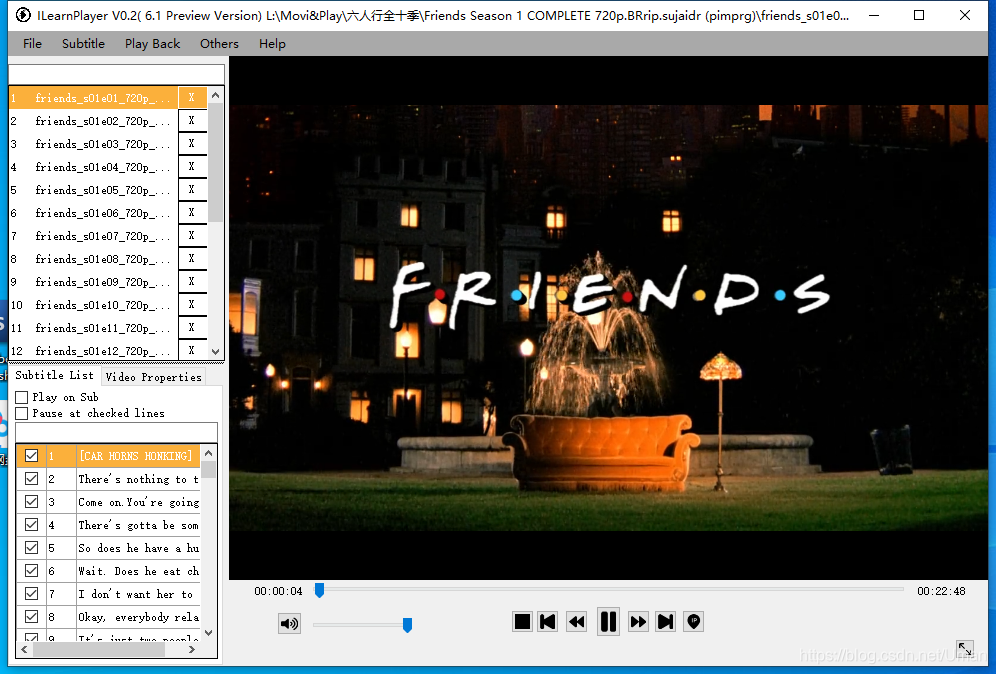
Task: Click the up arrow of the subtitle list scrollbar
Action: pyautogui.click(x=208, y=453)
